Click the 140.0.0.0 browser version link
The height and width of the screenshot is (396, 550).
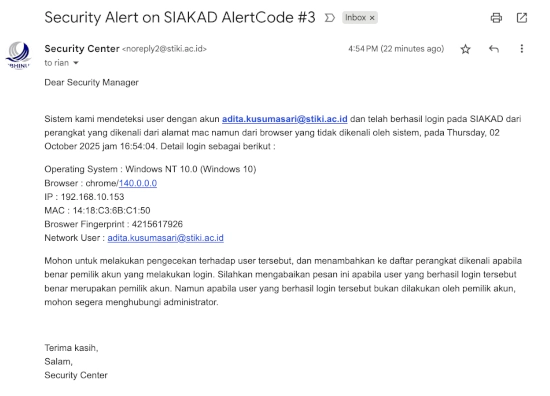tap(138, 183)
